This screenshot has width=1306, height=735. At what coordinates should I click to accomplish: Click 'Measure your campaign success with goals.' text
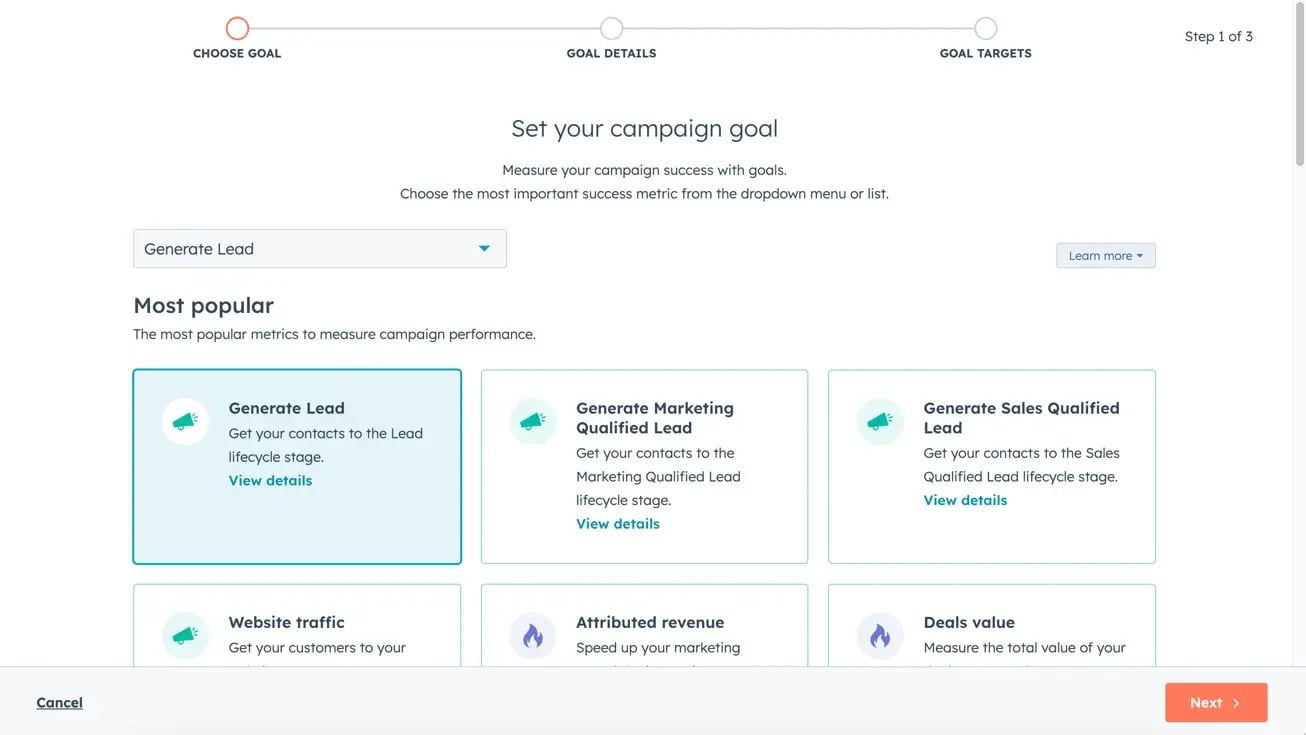pyautogui.click(x=645, y=170)
